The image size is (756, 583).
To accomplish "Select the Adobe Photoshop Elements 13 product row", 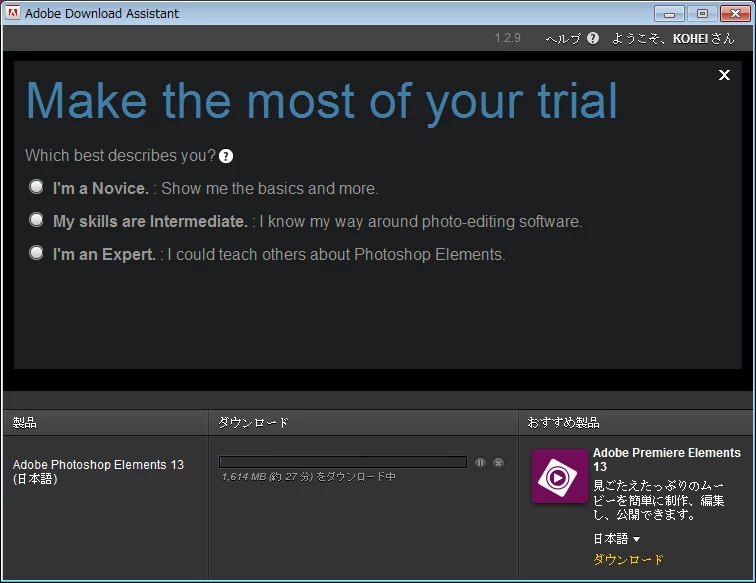I will [x=98, y=472].
